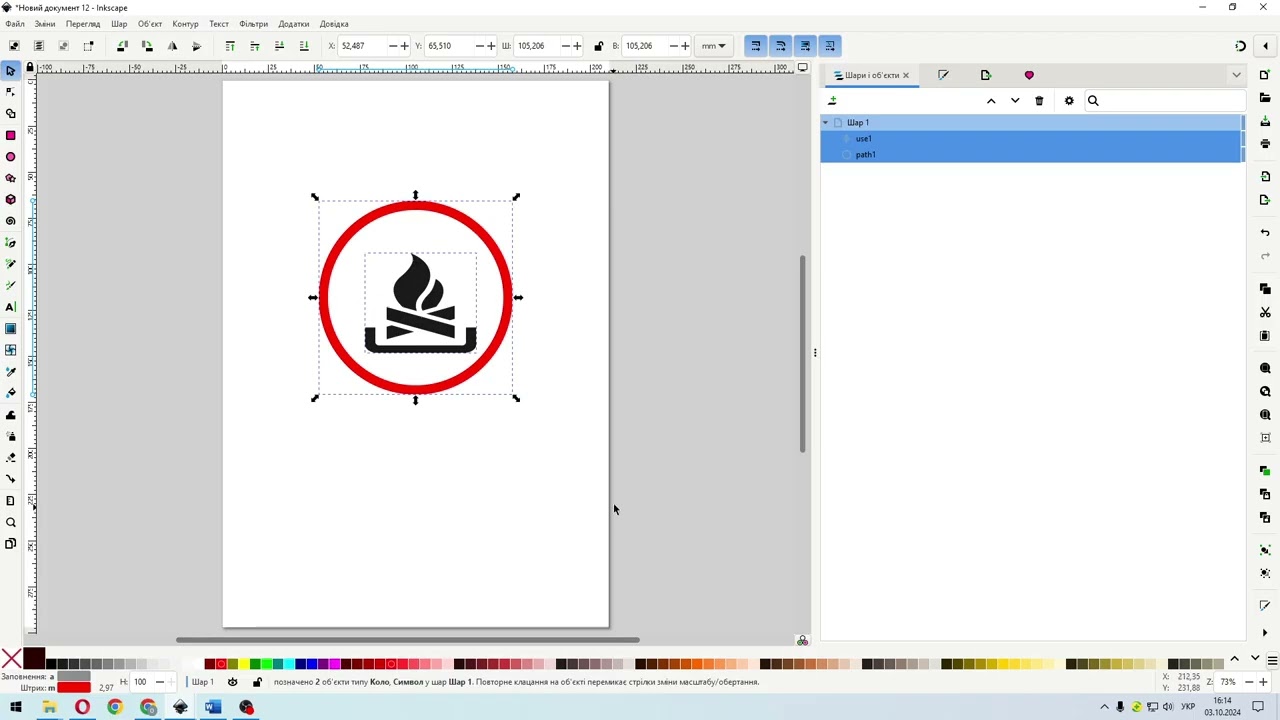Open the Зміни menu
Screen dimensions: 1280x720
(x=45, y=24)
